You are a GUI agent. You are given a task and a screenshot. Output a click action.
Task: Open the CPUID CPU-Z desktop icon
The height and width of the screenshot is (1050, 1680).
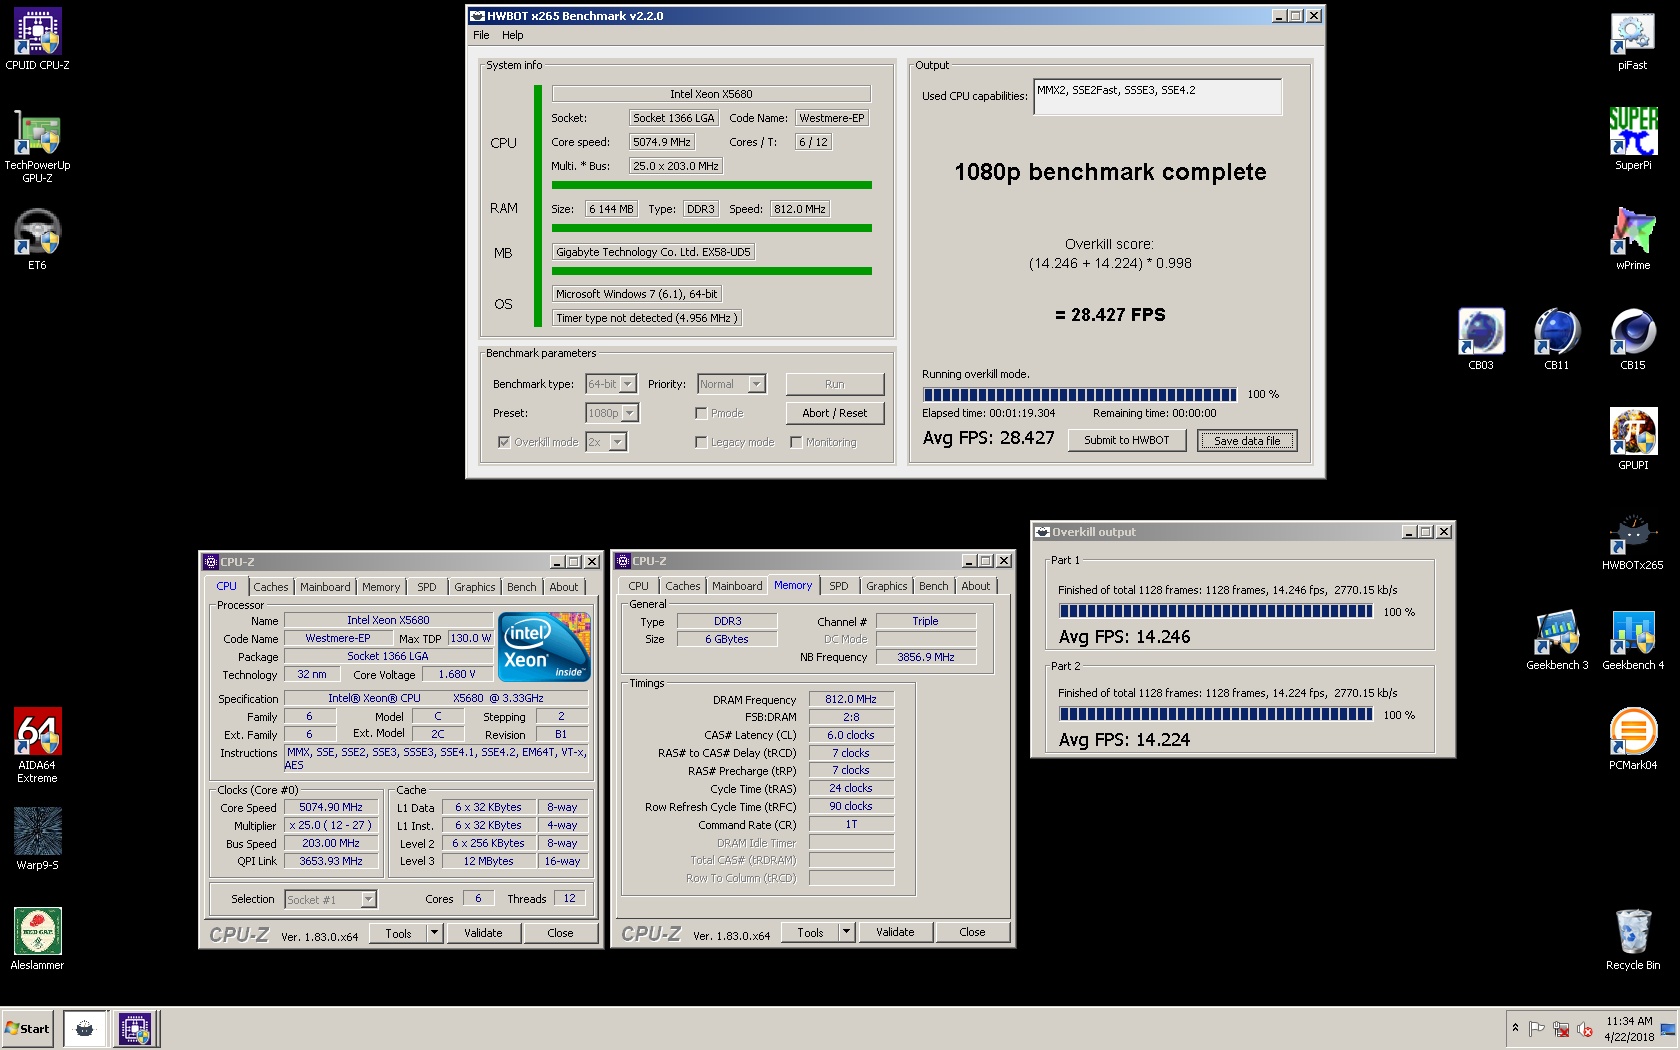click(x=37, y=40)
